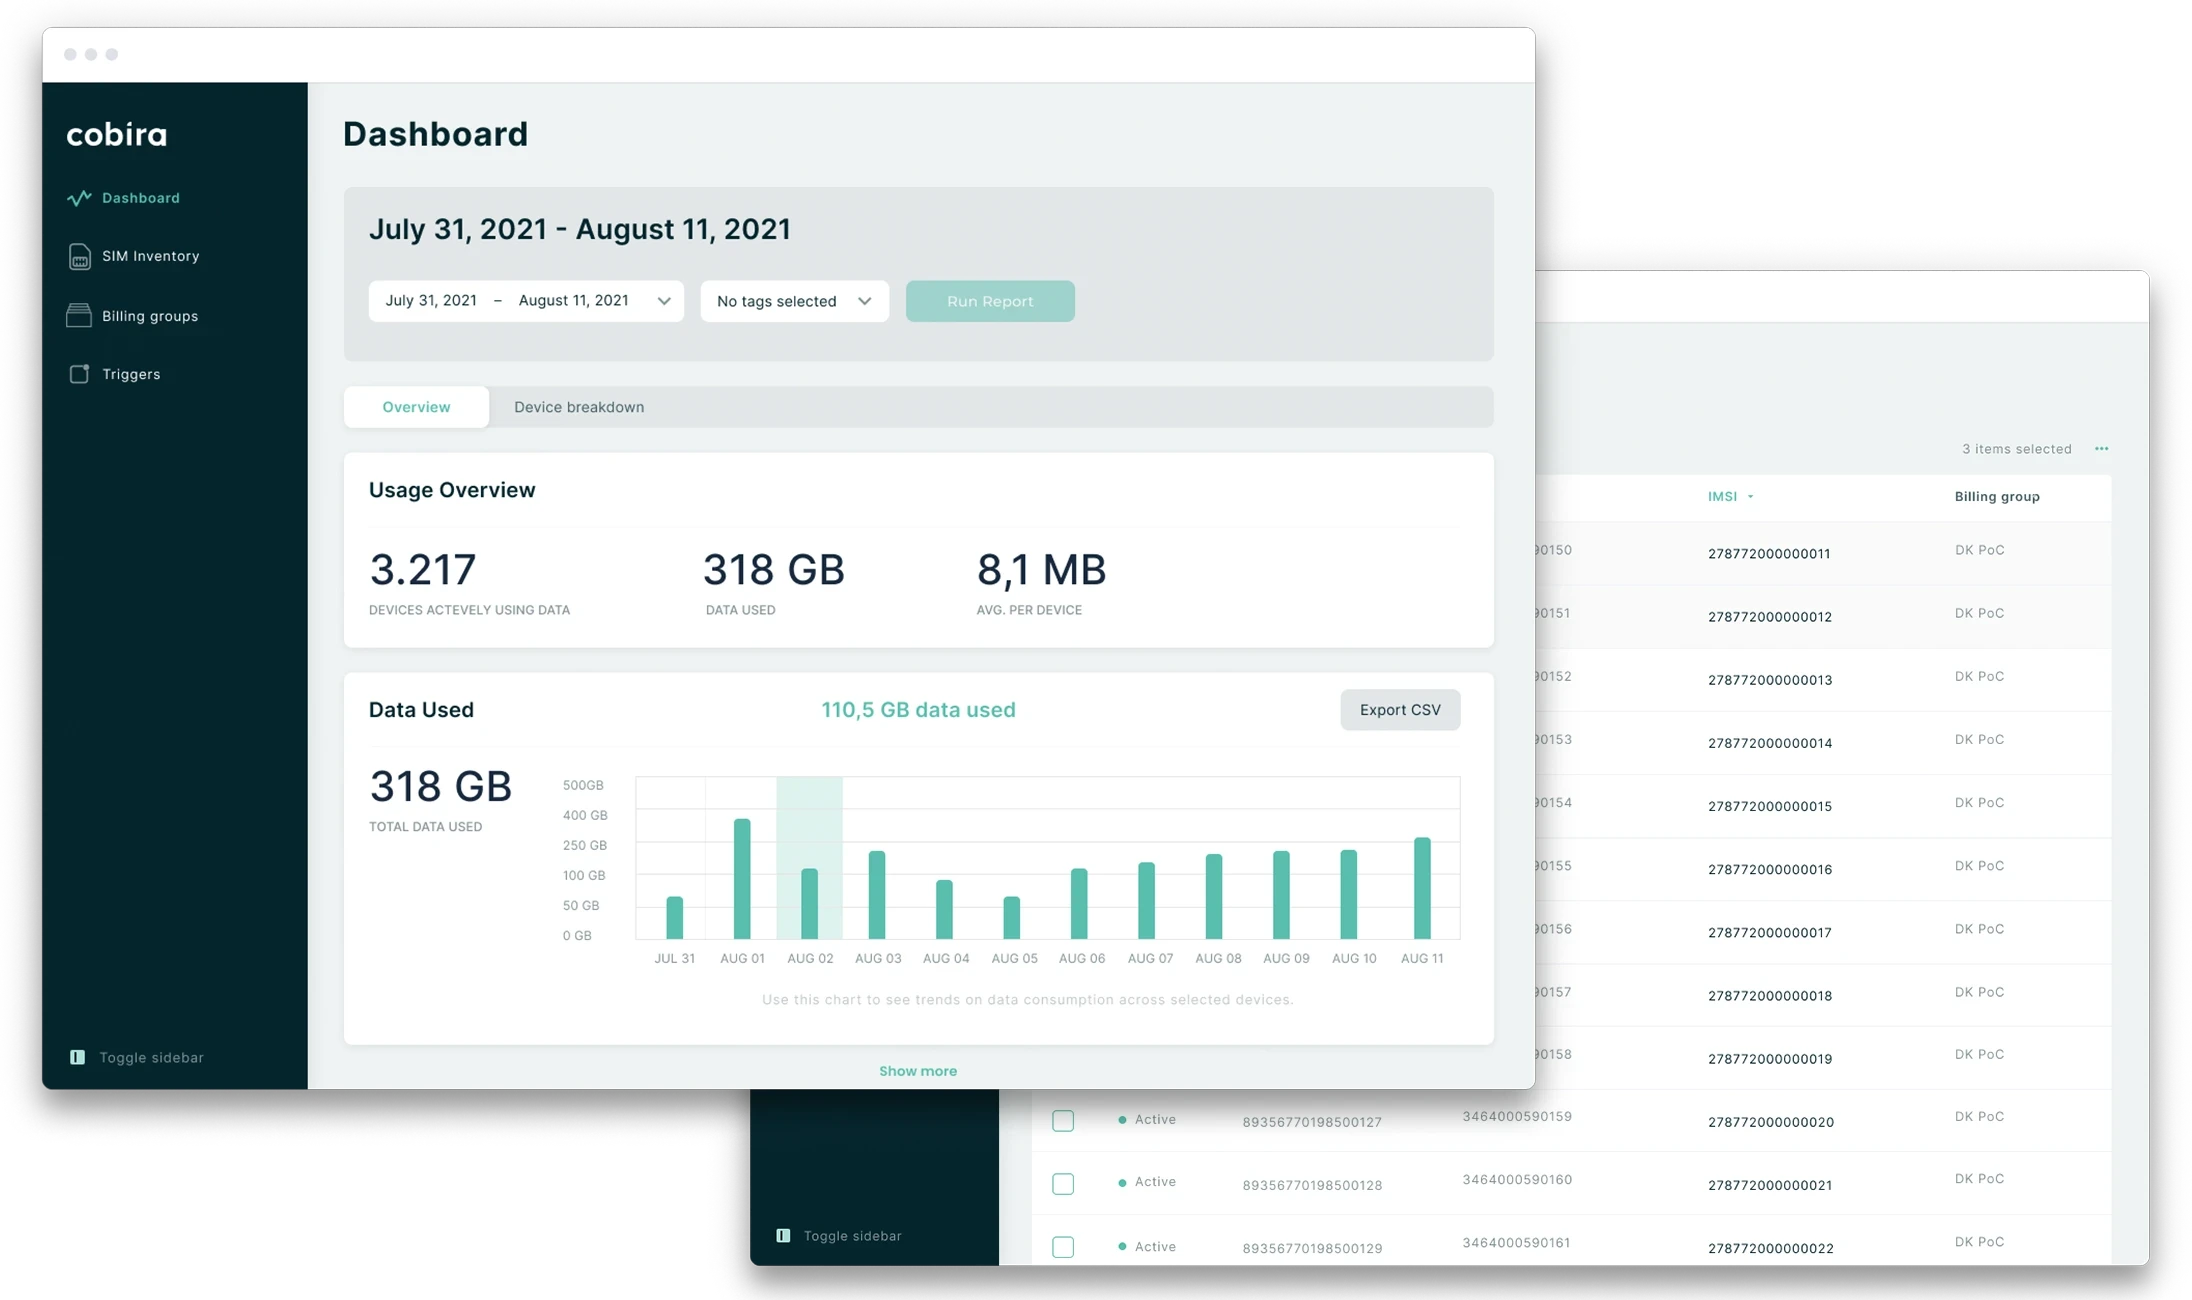This screenshot has height=1300, width=2192.
Task: Click the SIM Inventory card icon
Action: click(x=79, y=257)
